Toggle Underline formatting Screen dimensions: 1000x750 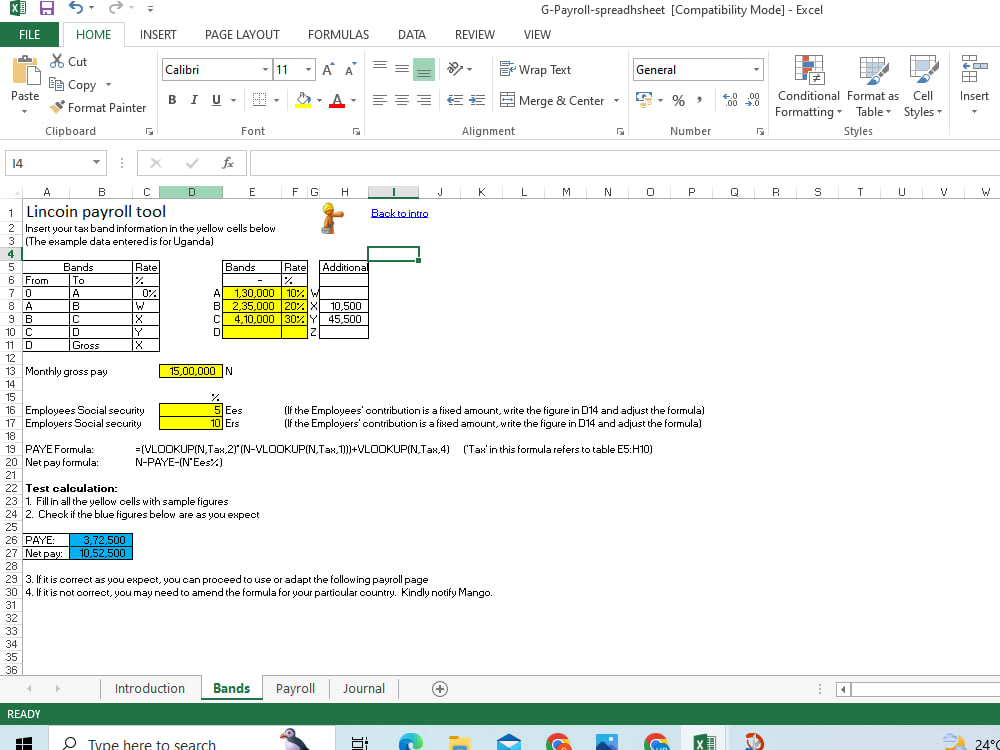click(x=216, y=100)
